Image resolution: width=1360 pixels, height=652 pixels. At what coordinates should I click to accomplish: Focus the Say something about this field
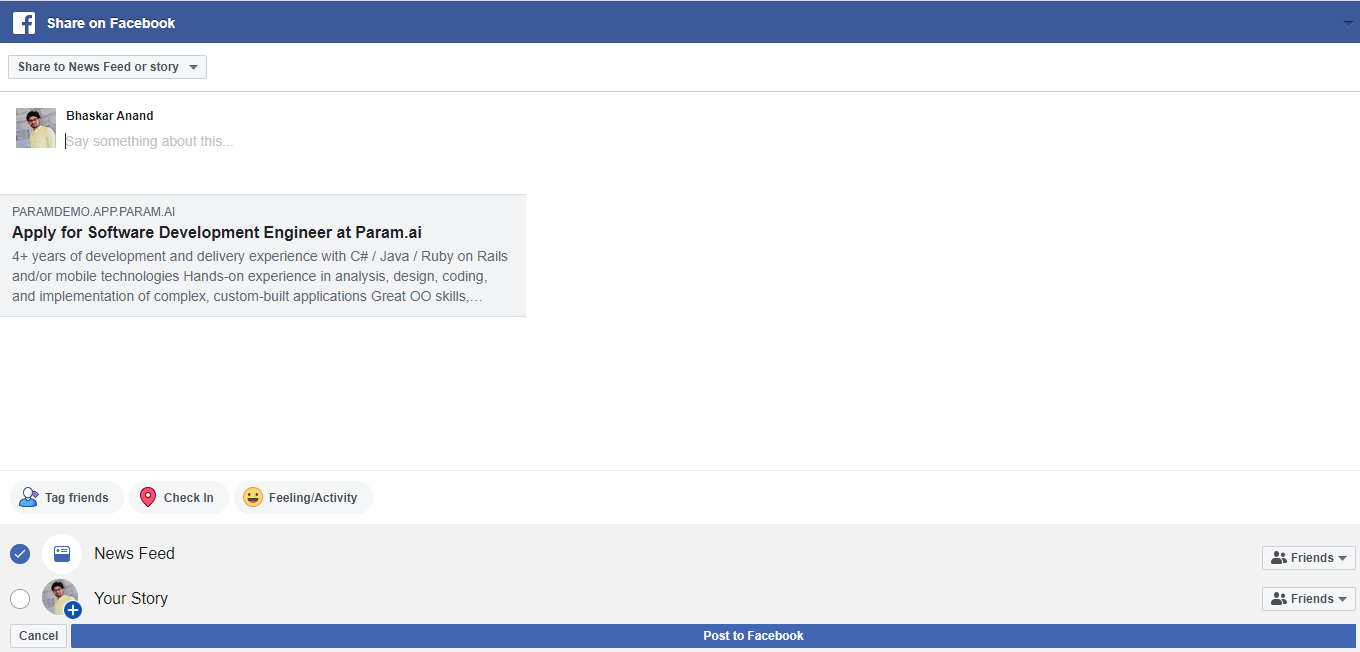pos(150,141)
